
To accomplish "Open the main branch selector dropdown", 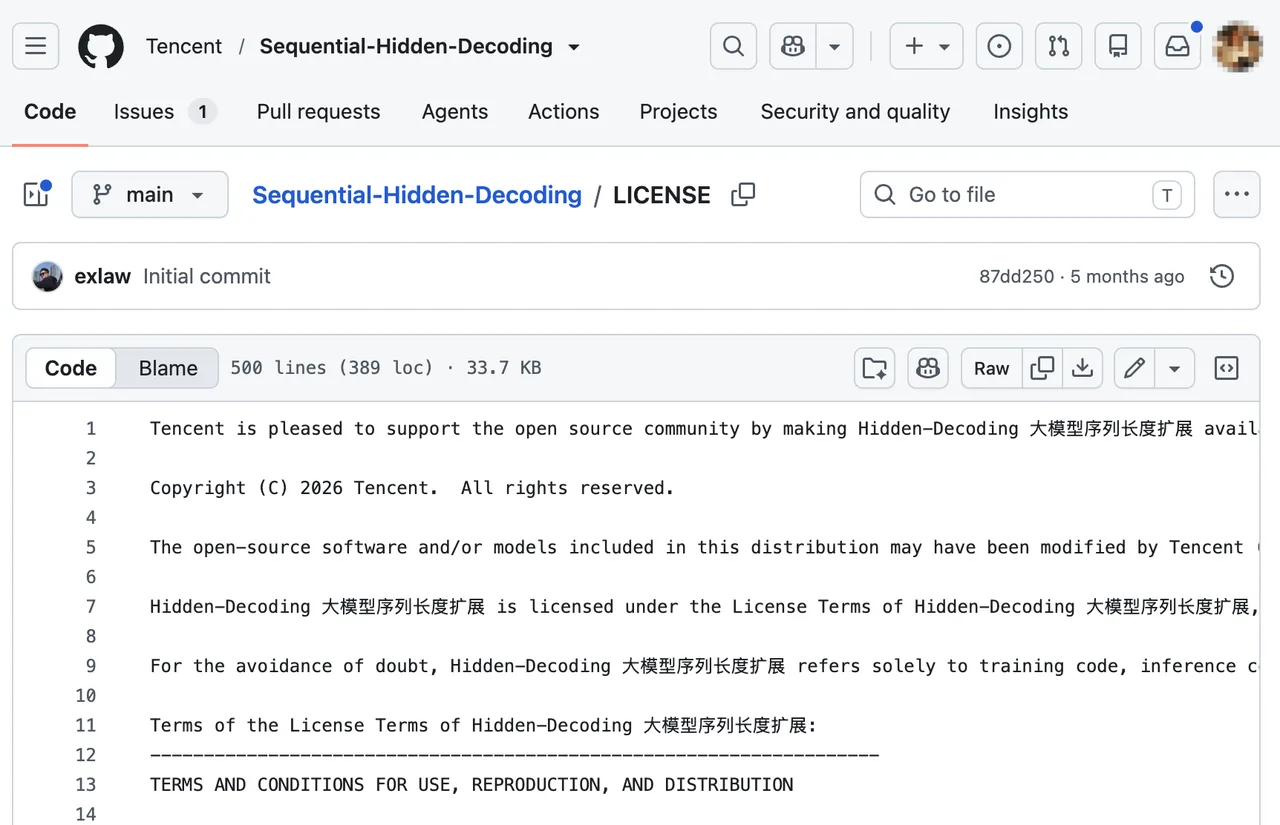I will (x=150, y=195).
